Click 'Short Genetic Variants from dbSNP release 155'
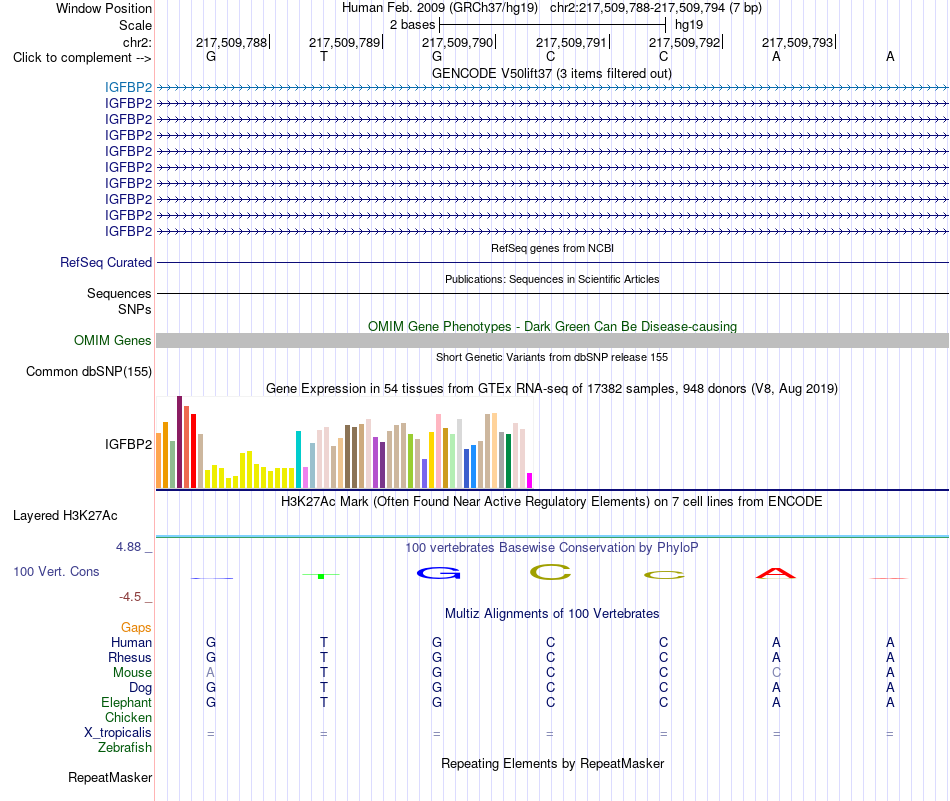Image resolution: width=950 pixels, height=801 pixels. pyautogui.click(x=552, y=357)
